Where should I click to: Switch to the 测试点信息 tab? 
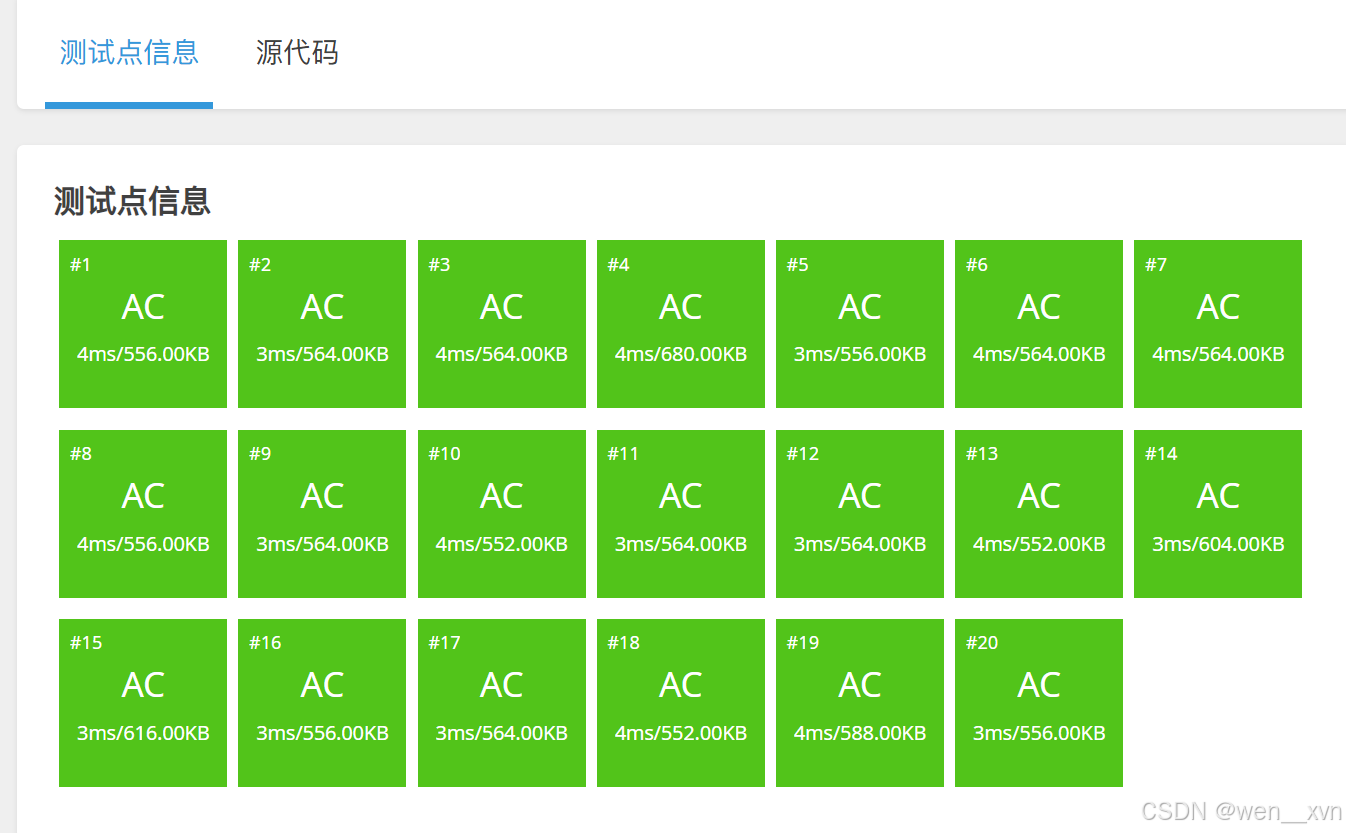click(129, 52)
